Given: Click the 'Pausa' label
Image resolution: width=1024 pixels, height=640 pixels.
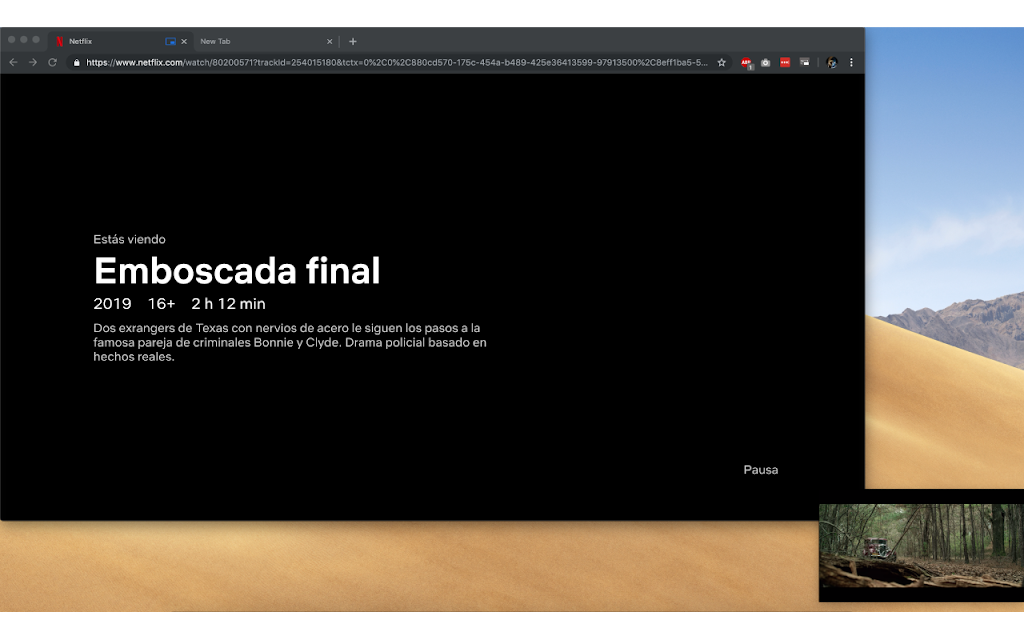Looking at the screenshot, I should click(x=761, y=470).
